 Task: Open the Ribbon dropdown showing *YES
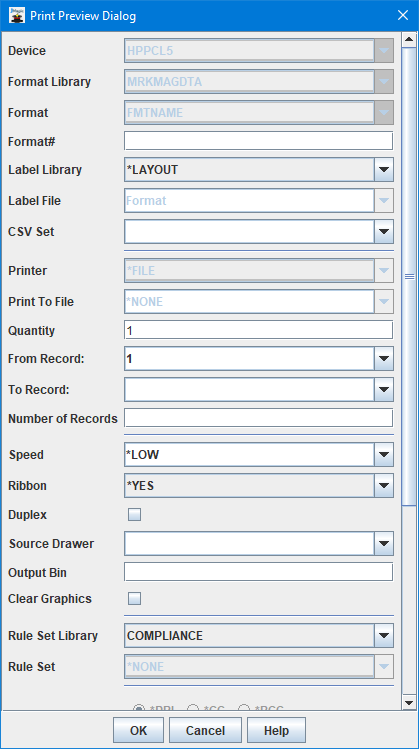click(x=384, y=486)
